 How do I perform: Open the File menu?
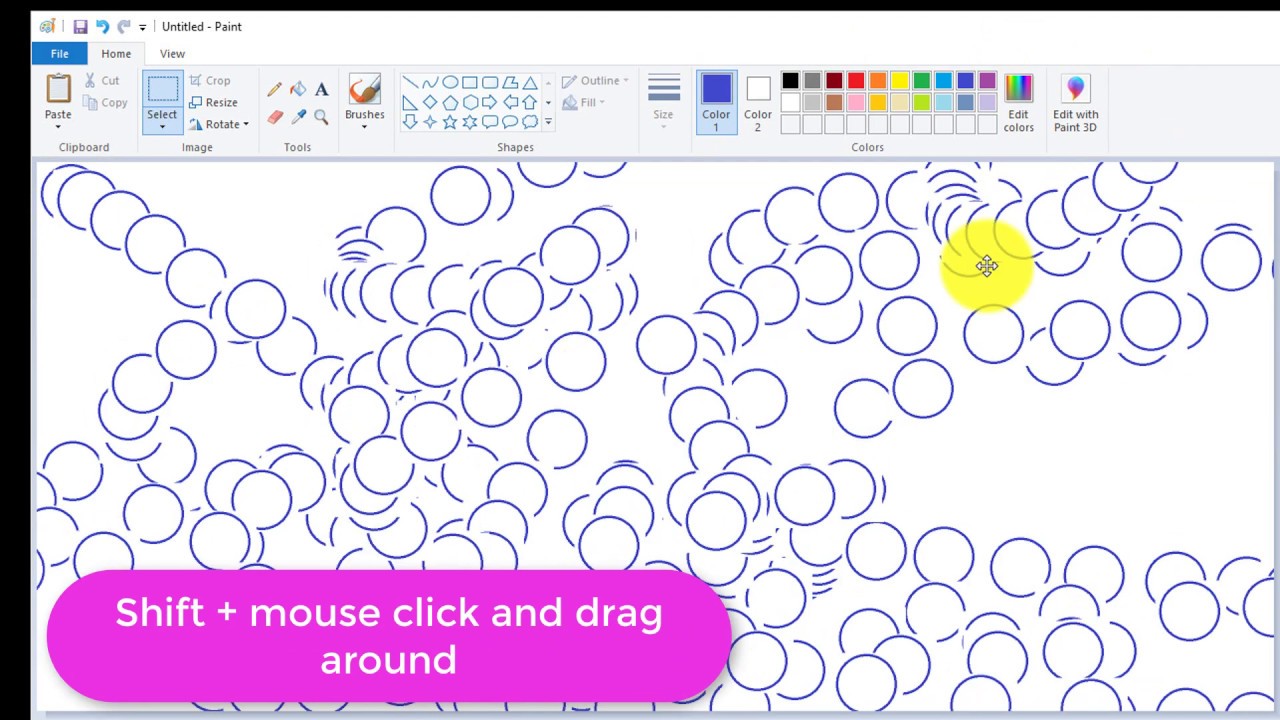pos(60,54)
